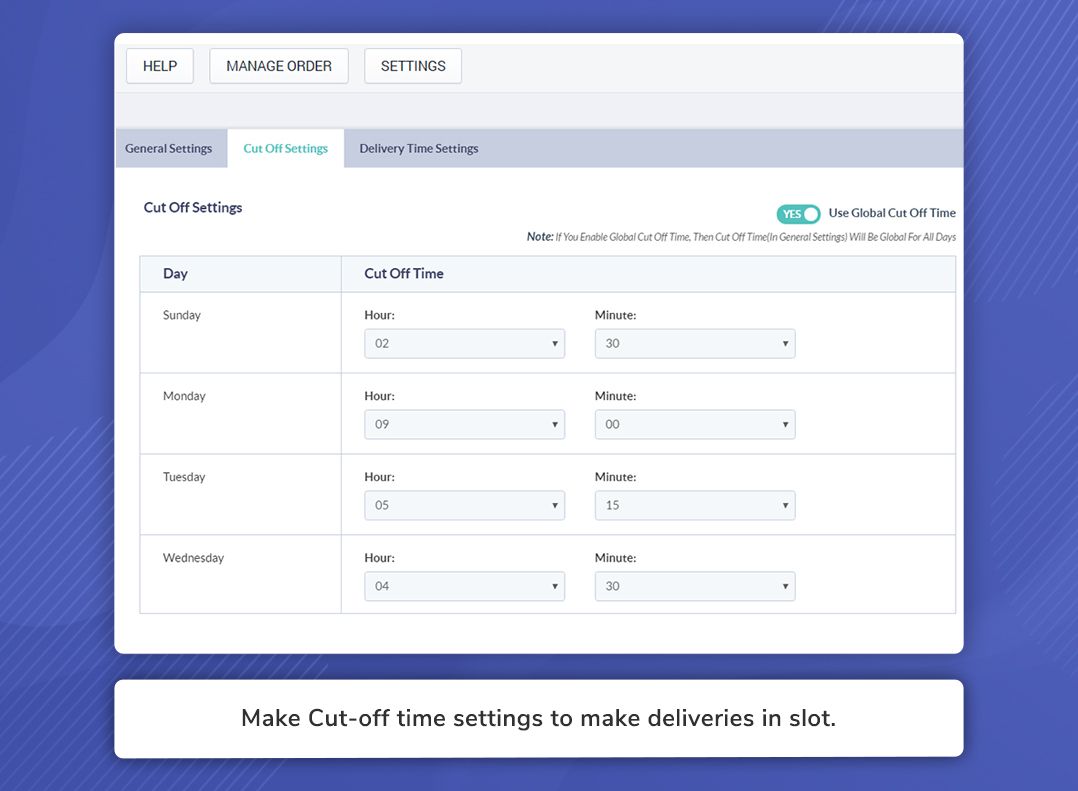Open the Tuesday Minute dropdown
This screenshot has height=791, width=1078.
tap(694, 505)
